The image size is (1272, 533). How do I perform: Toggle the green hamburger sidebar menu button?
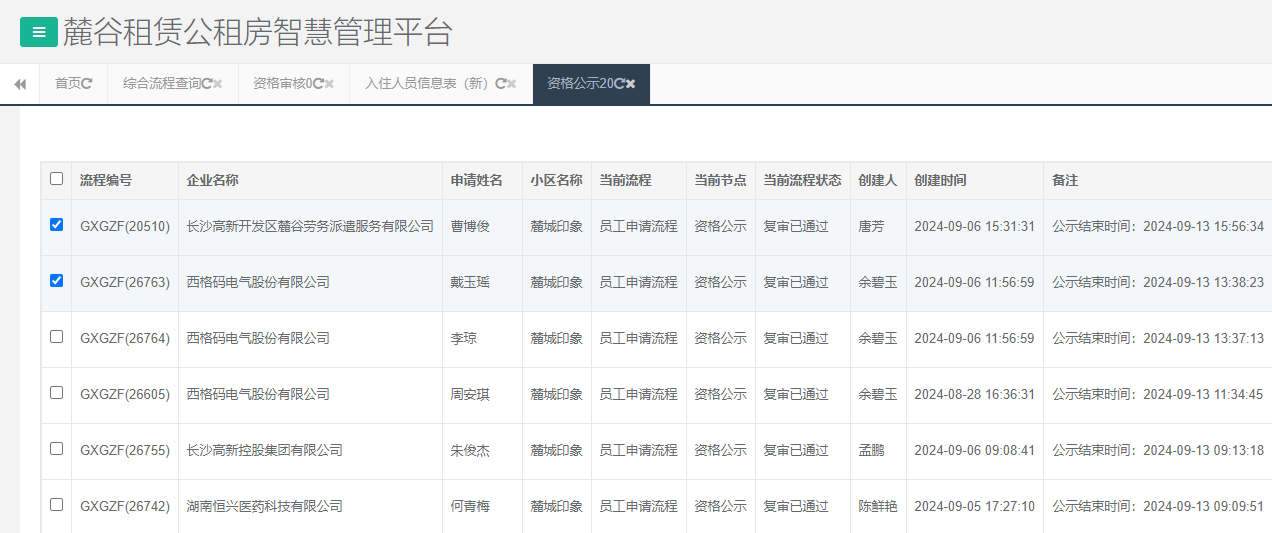(x=39, y=32)
